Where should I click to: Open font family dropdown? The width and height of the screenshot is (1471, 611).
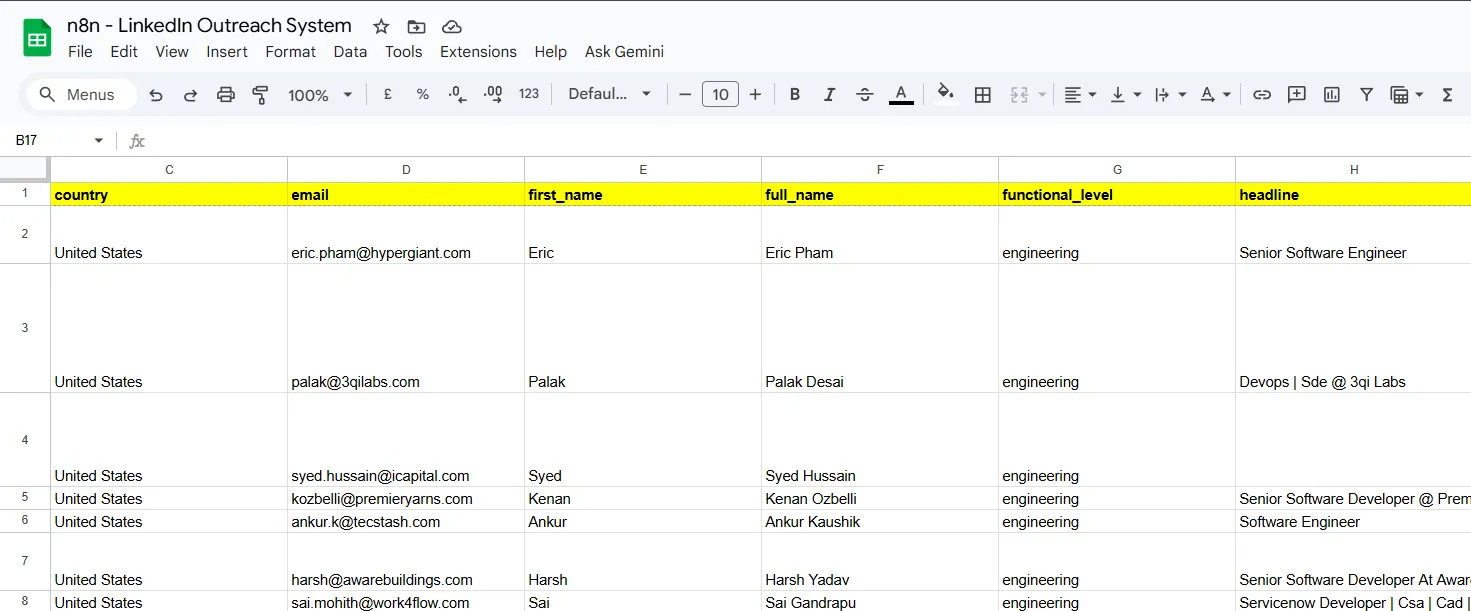610,94
